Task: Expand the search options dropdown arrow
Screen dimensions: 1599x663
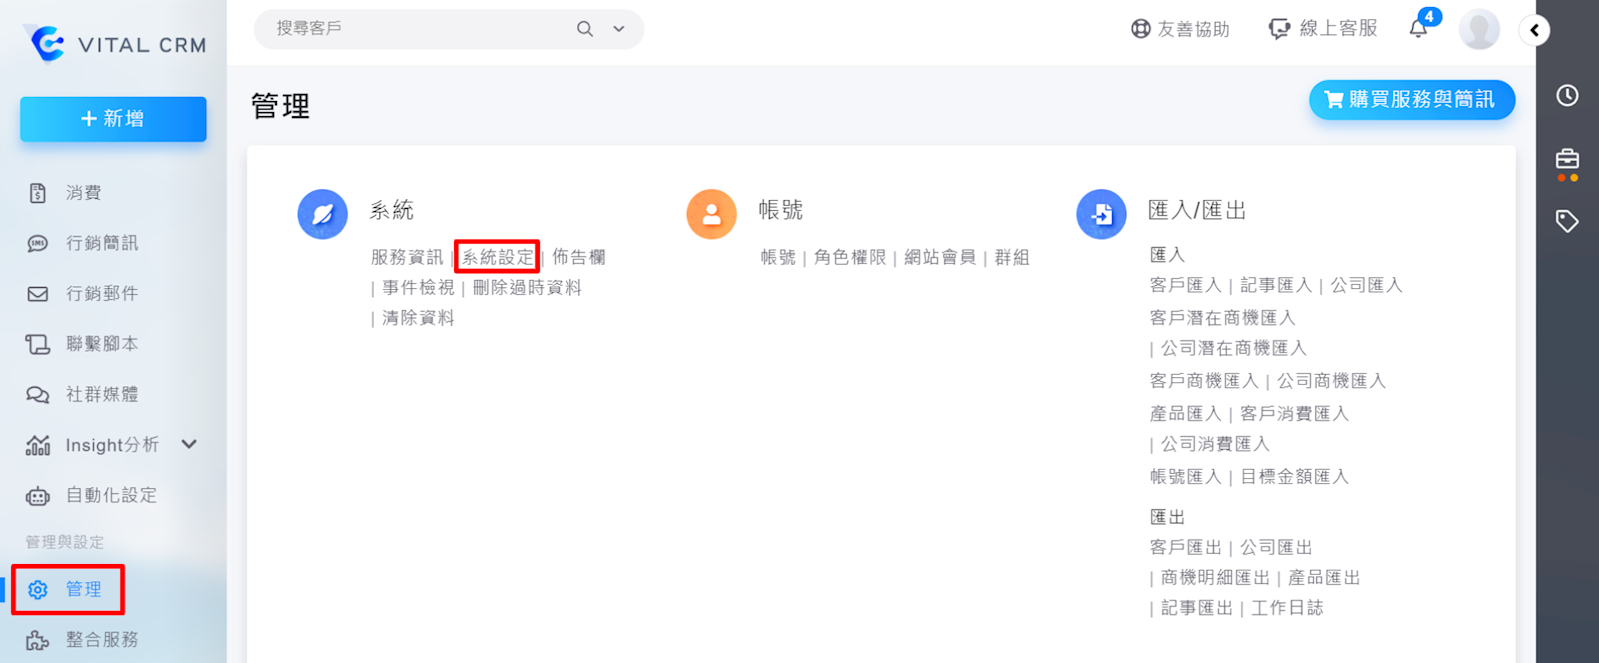Action: 619,29
